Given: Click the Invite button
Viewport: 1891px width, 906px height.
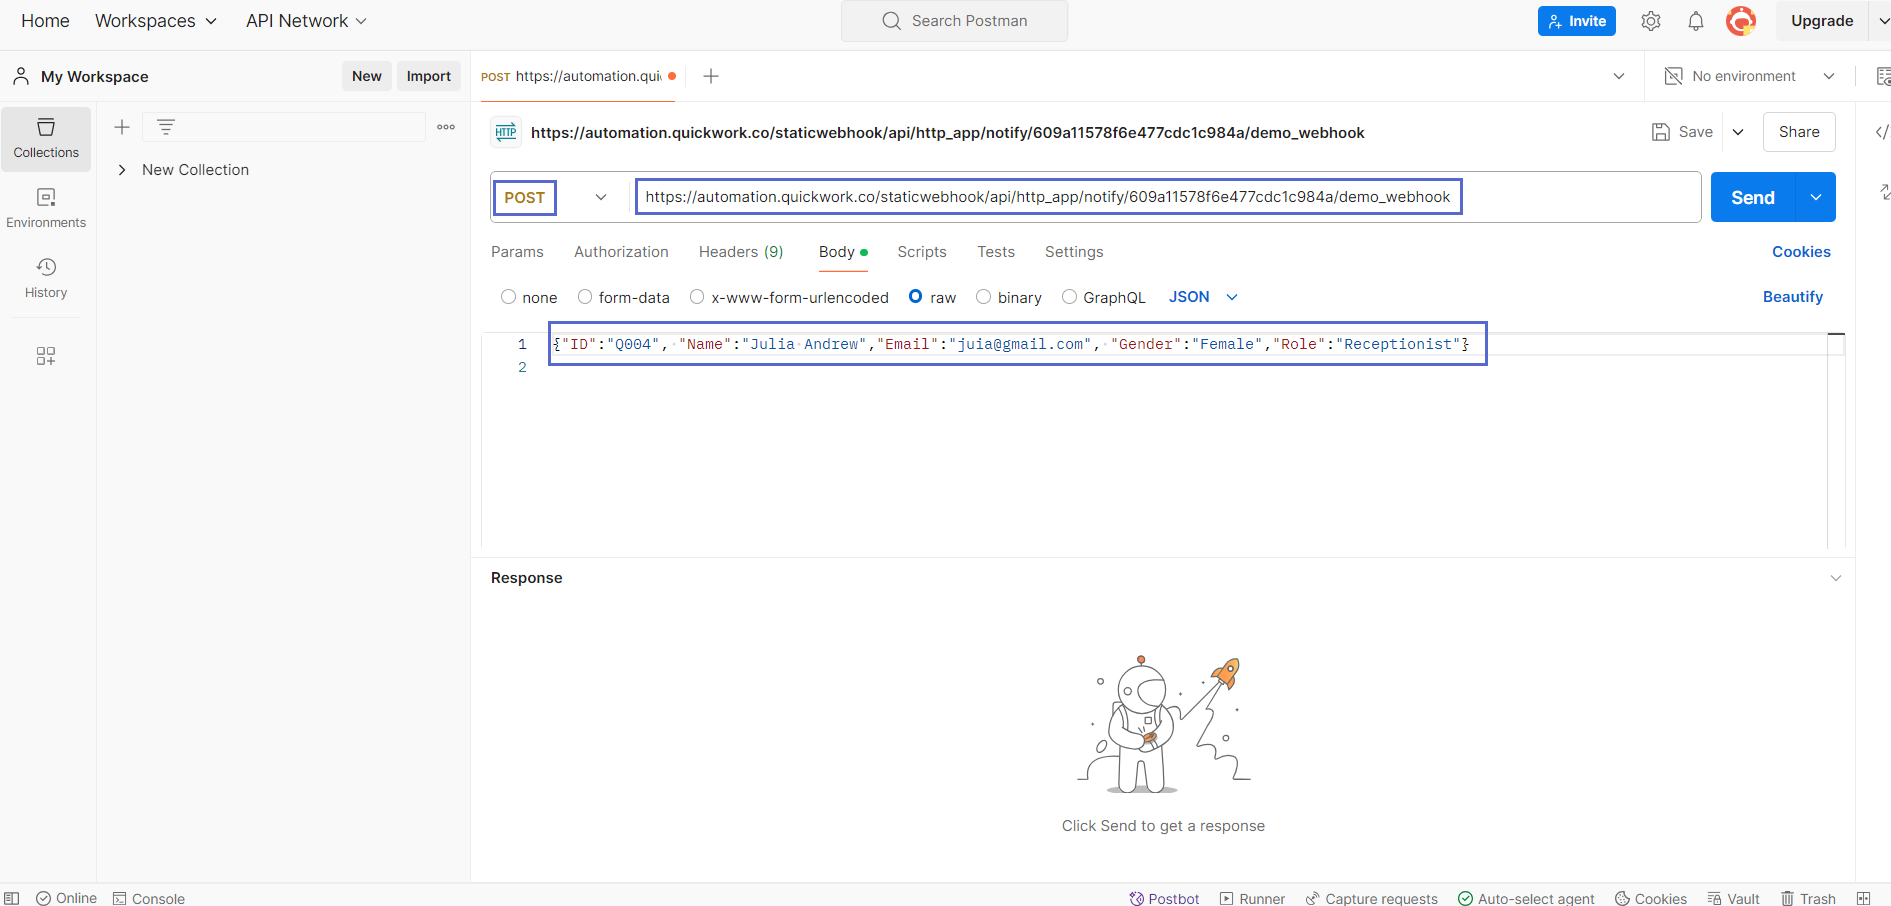Looking at the screenshot, I should coord(1577,21).
